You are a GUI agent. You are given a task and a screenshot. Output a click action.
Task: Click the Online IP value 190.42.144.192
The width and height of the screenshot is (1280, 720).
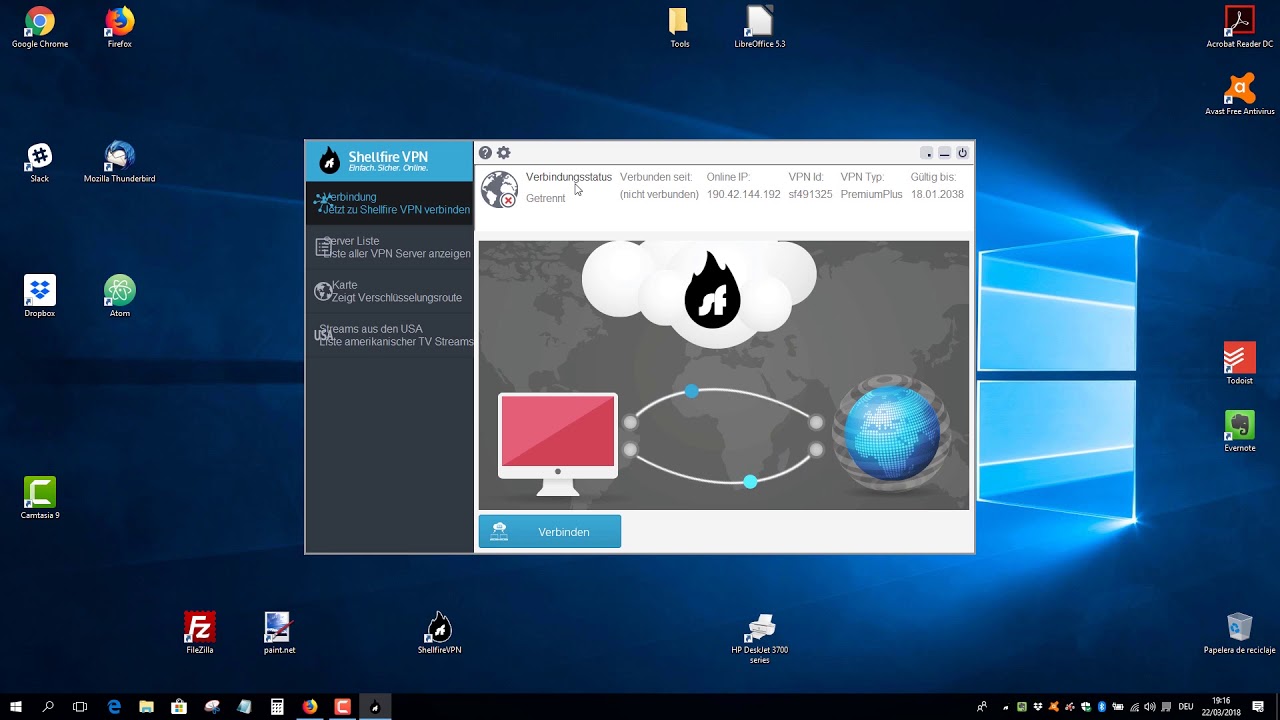(x=743, y=194)
